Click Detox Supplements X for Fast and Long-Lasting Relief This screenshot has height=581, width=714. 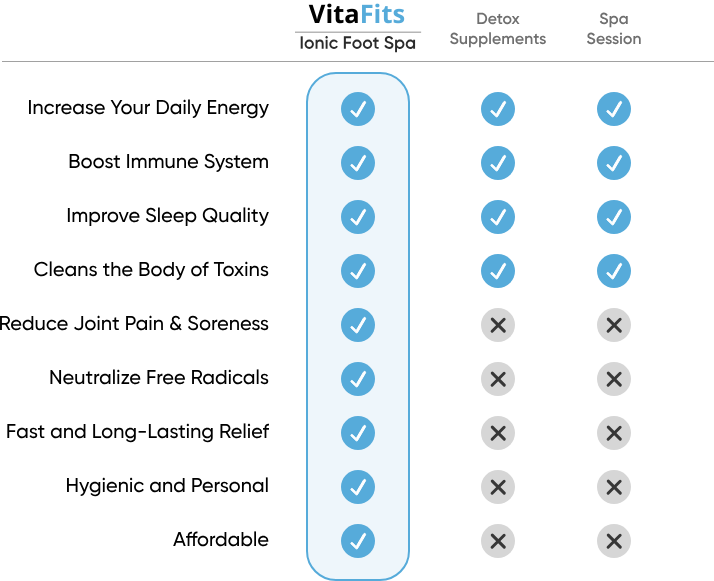pyautogui.click(x=498, y=433)
